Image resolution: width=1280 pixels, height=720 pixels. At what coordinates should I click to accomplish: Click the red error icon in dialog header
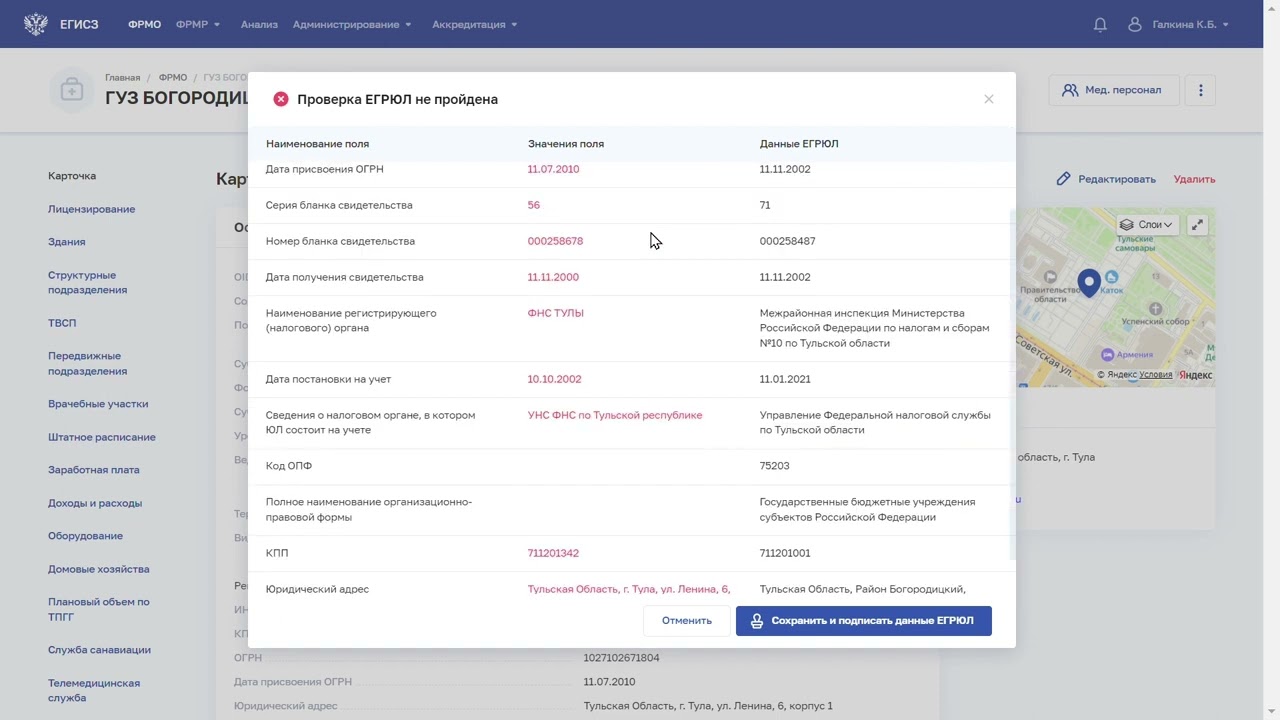coord(281,99)
